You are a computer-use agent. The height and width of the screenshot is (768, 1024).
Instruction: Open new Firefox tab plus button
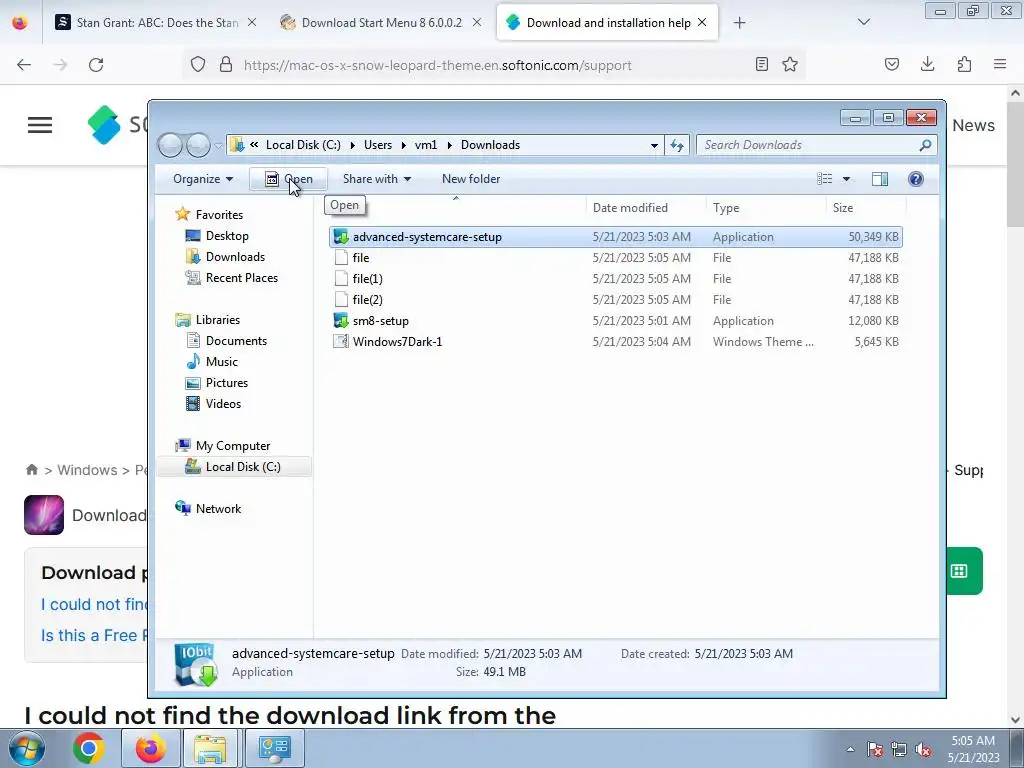tap(739, 23)
